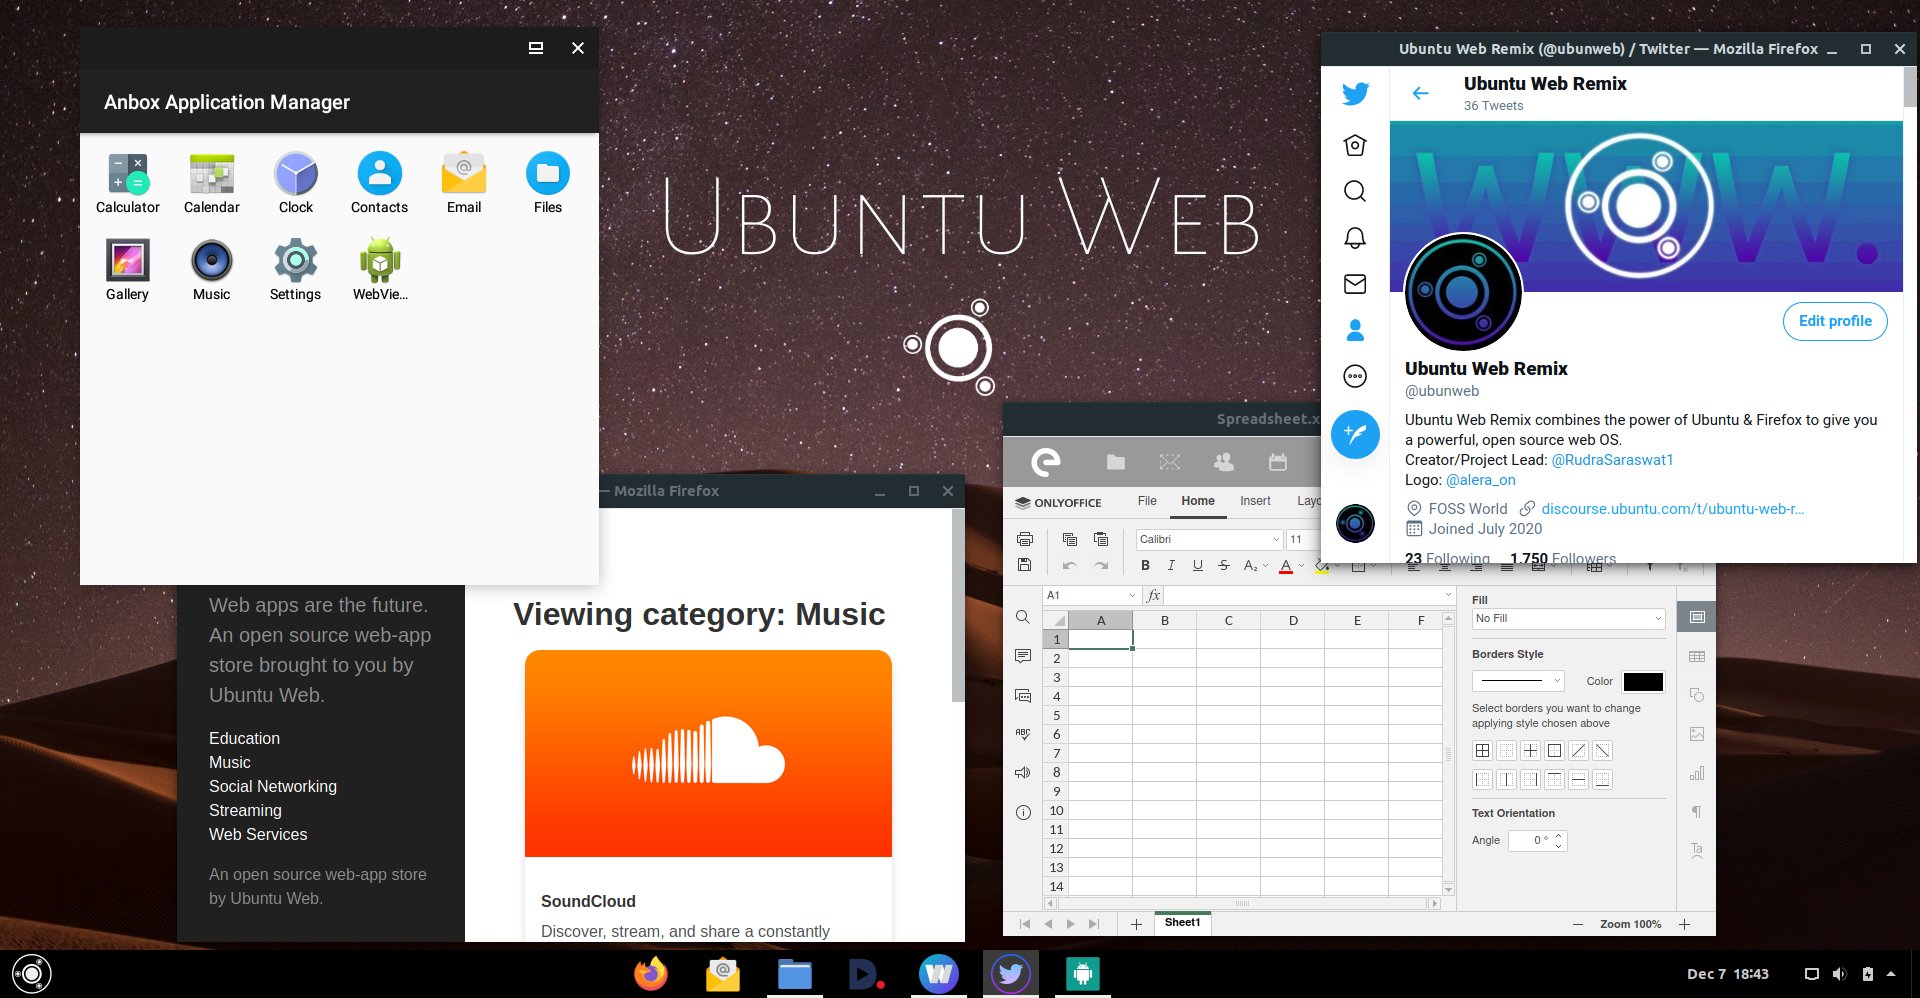Click the black border Color swatch
This screenshot has height=998, width=1920.
1643,682
